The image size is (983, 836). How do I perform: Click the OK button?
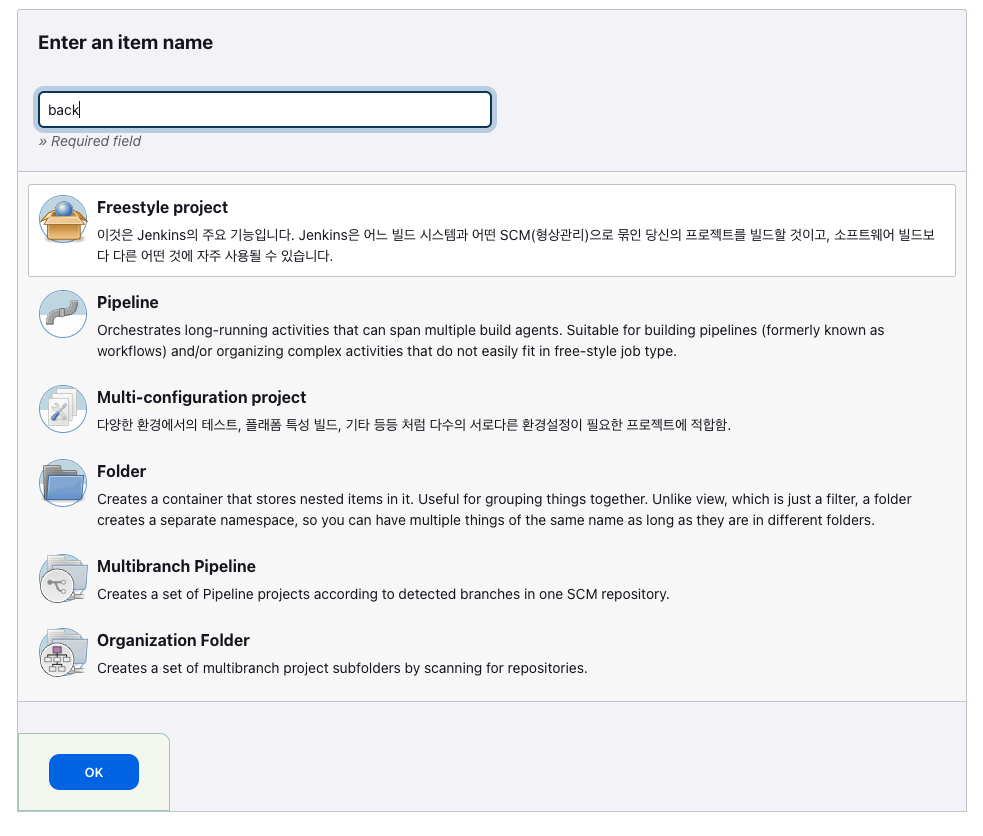tap(94, 772)
